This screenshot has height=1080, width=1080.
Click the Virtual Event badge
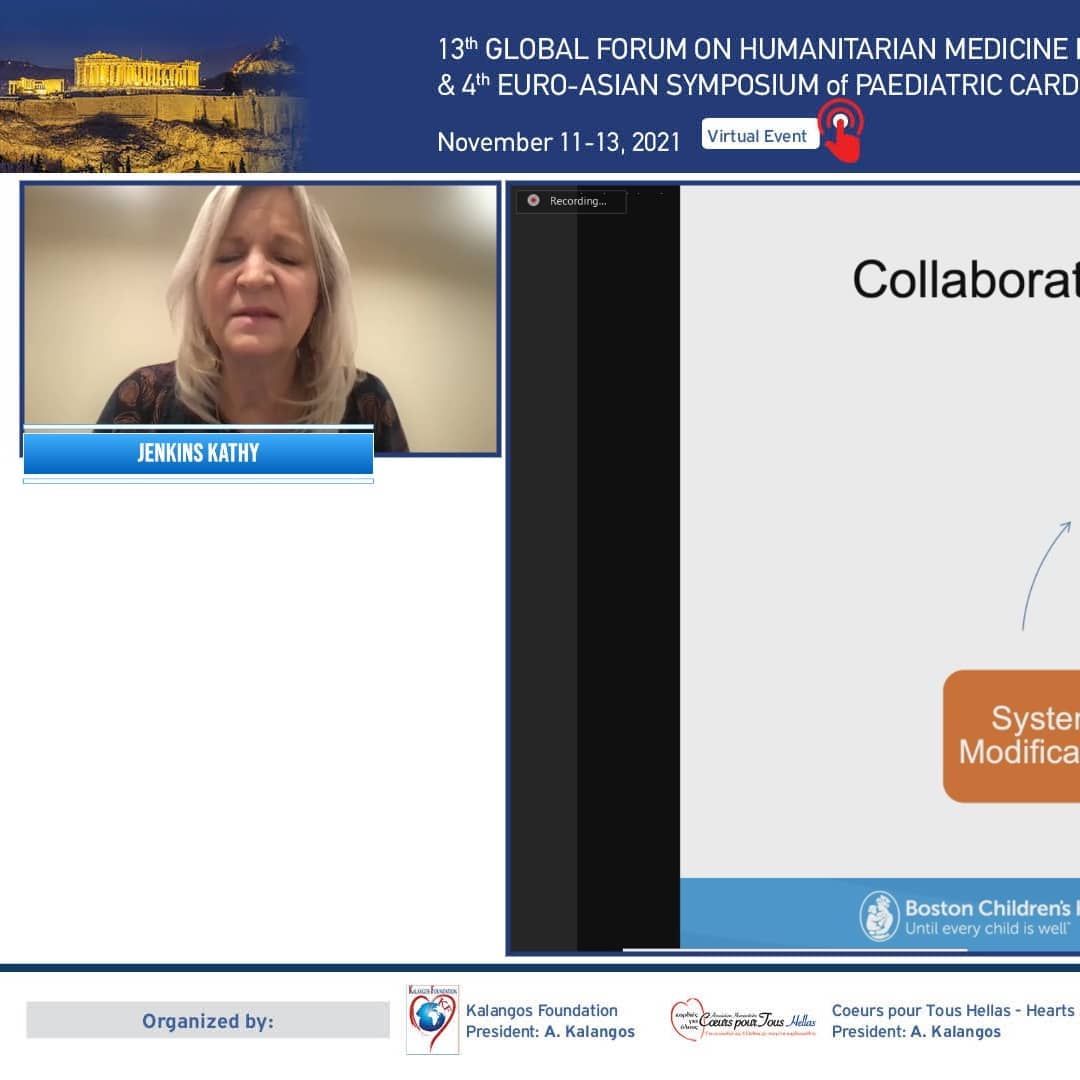coord(759,136)
